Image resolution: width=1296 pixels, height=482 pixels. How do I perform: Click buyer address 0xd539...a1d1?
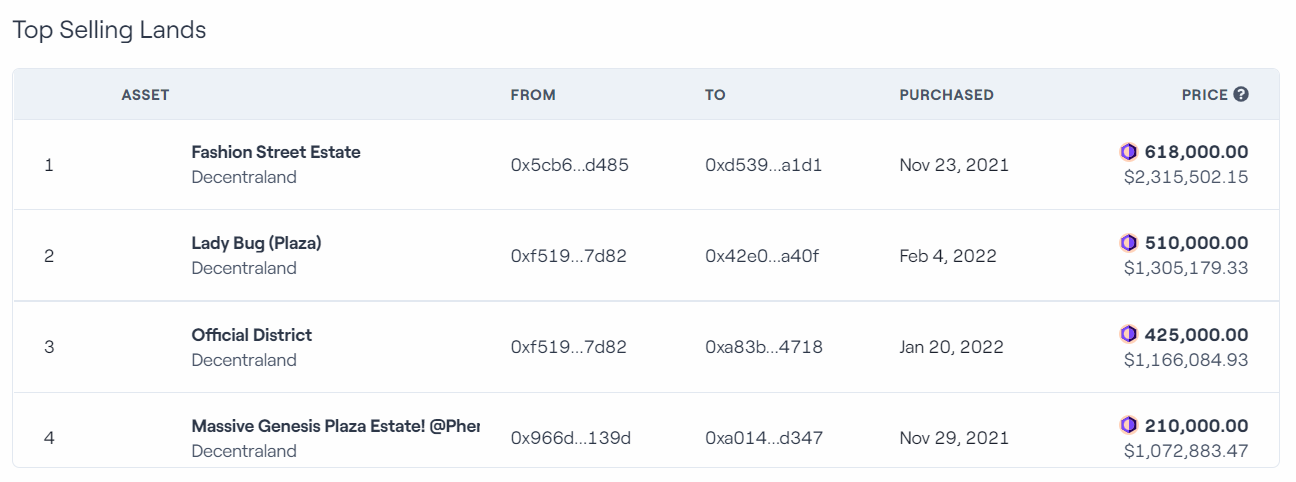coord(764,165)
